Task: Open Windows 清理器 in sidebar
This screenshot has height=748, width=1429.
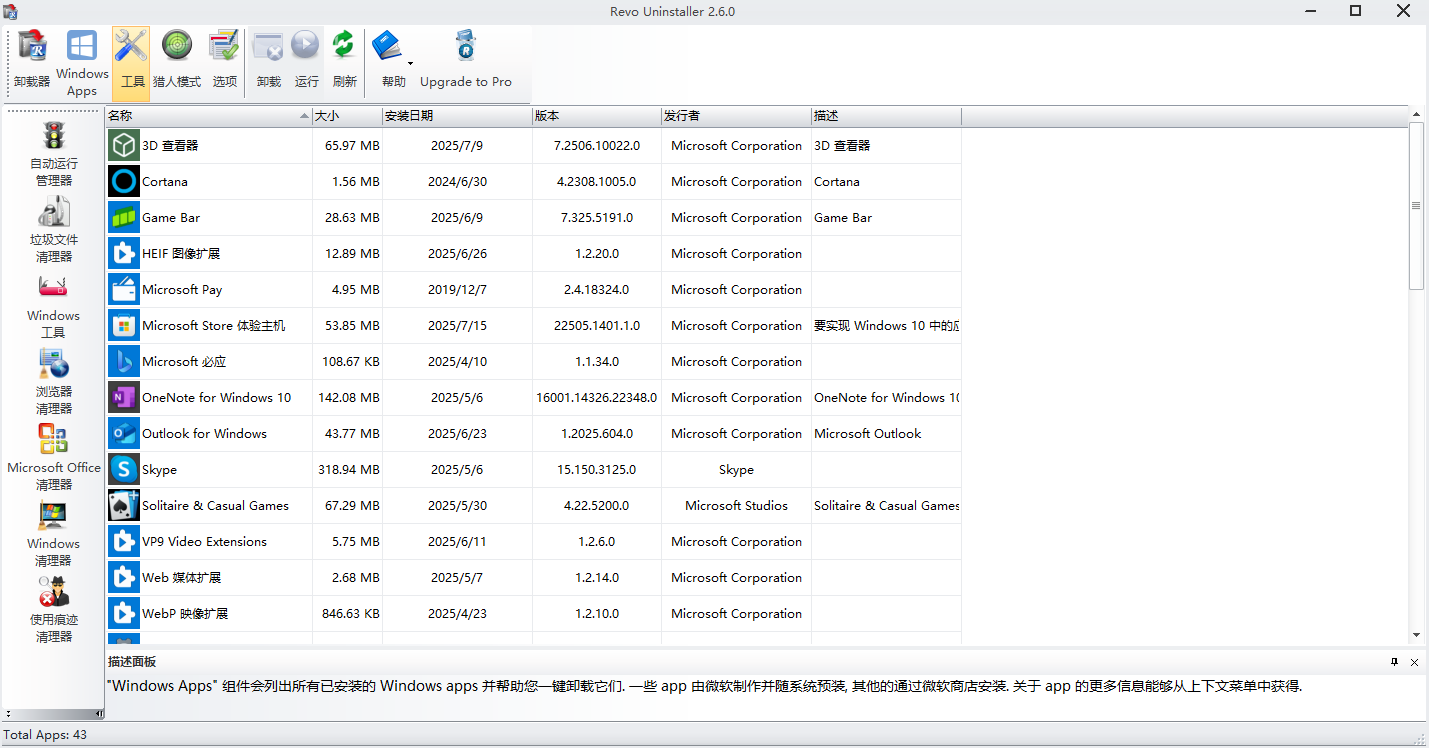Action: pos(54,533)
